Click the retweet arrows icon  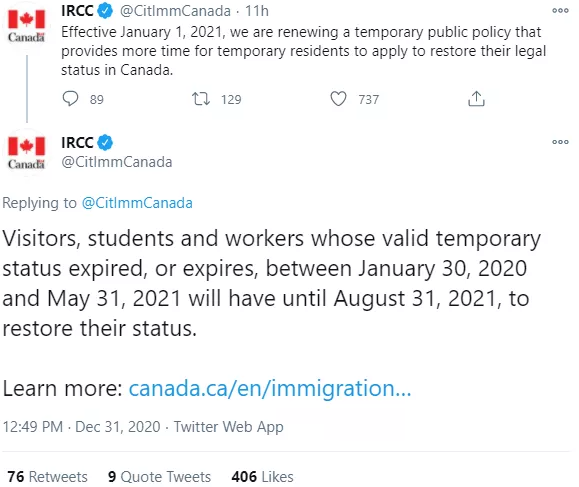click(x=201, y=99)
